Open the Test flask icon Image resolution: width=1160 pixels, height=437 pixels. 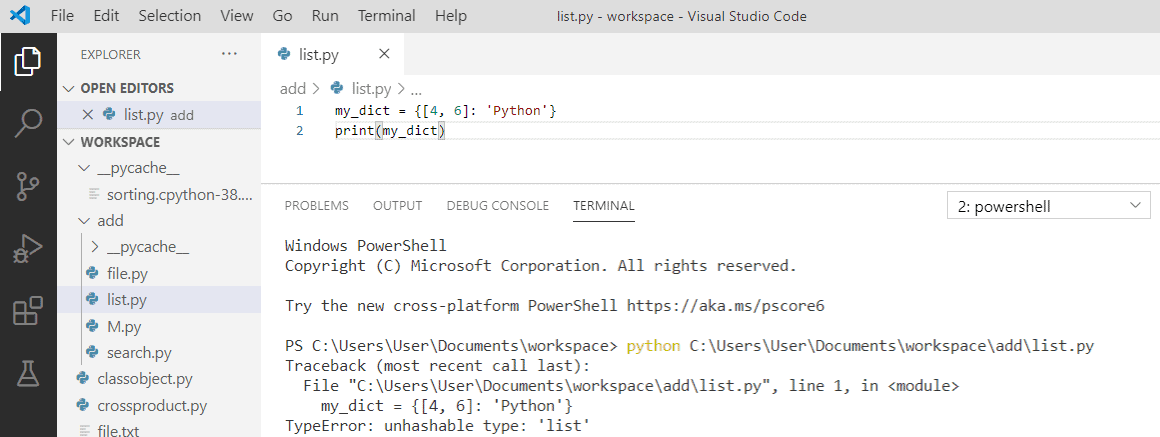pyautogui.click(x=27, y=373)
